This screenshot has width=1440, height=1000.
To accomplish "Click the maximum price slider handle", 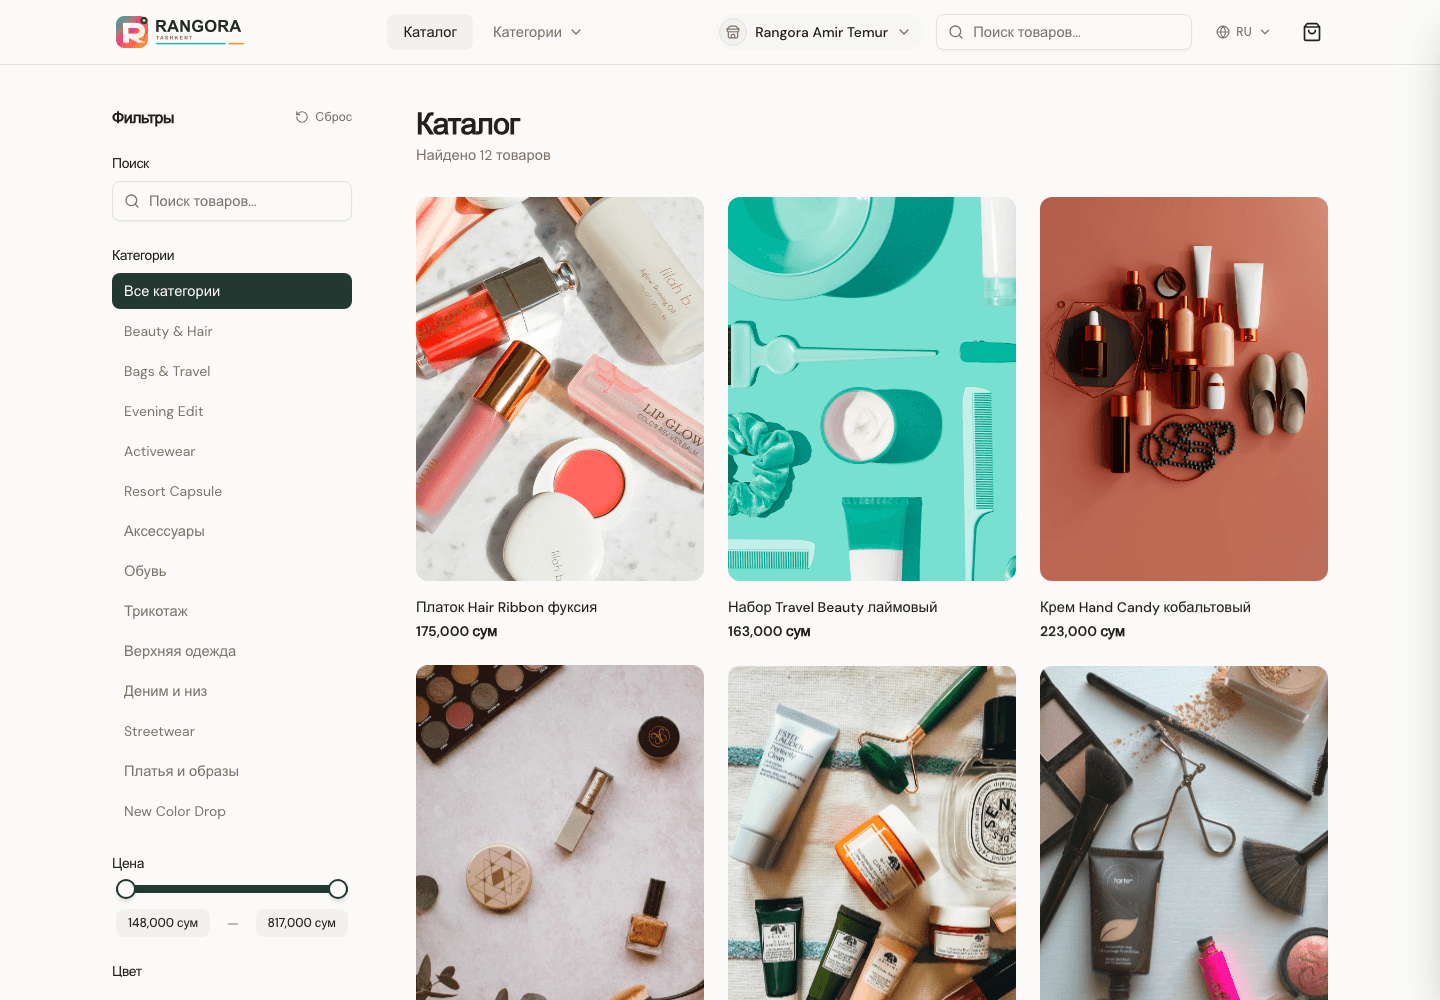I will (x=338, y=889).
